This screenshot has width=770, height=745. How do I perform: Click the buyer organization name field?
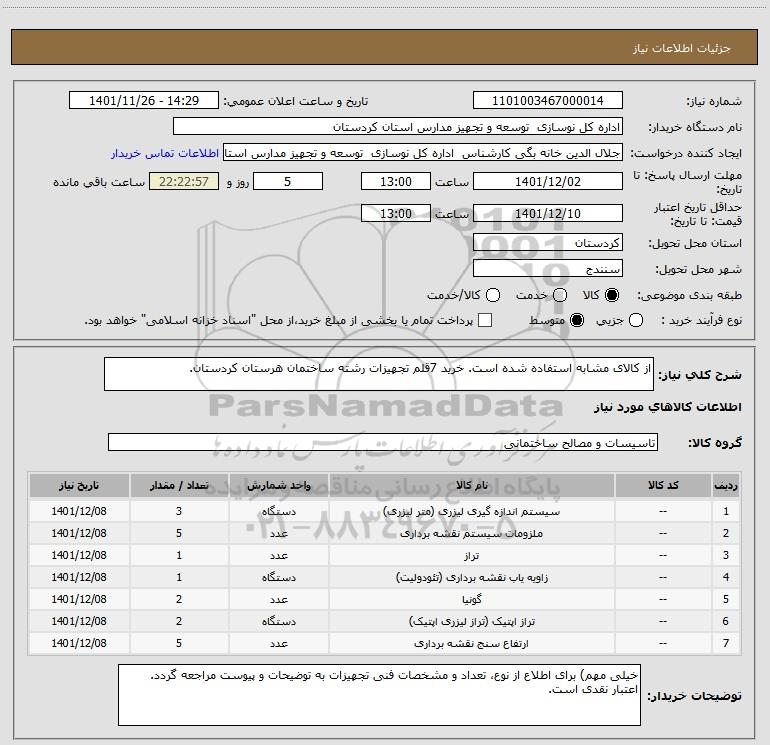(x=398, y=127)
